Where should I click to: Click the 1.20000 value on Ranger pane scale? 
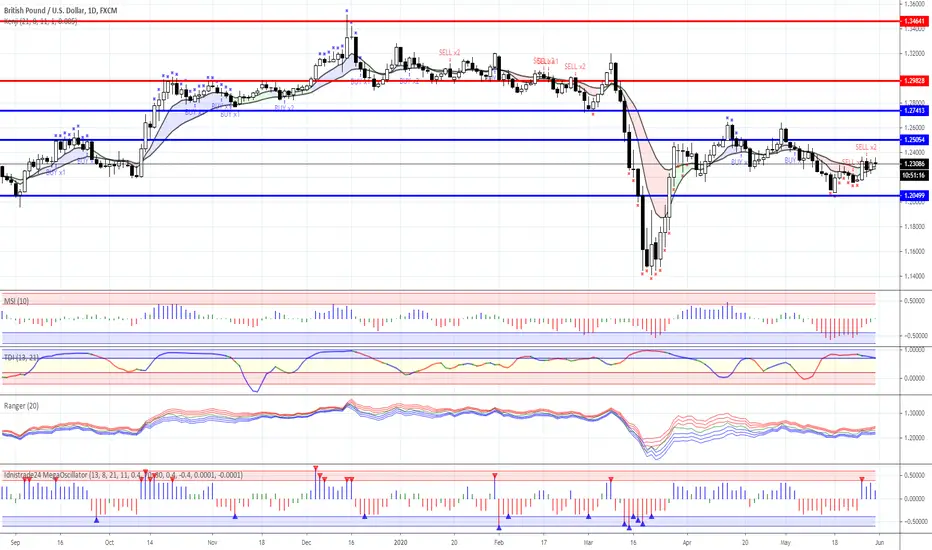coord(914,438)
